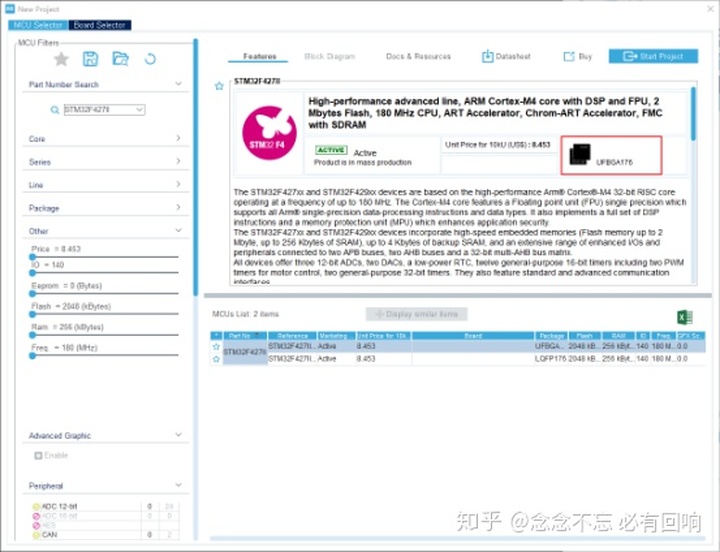The height and width of the screenshot is (552, 720).
Task: Click the save search filters icon
Action: [90, 59]
